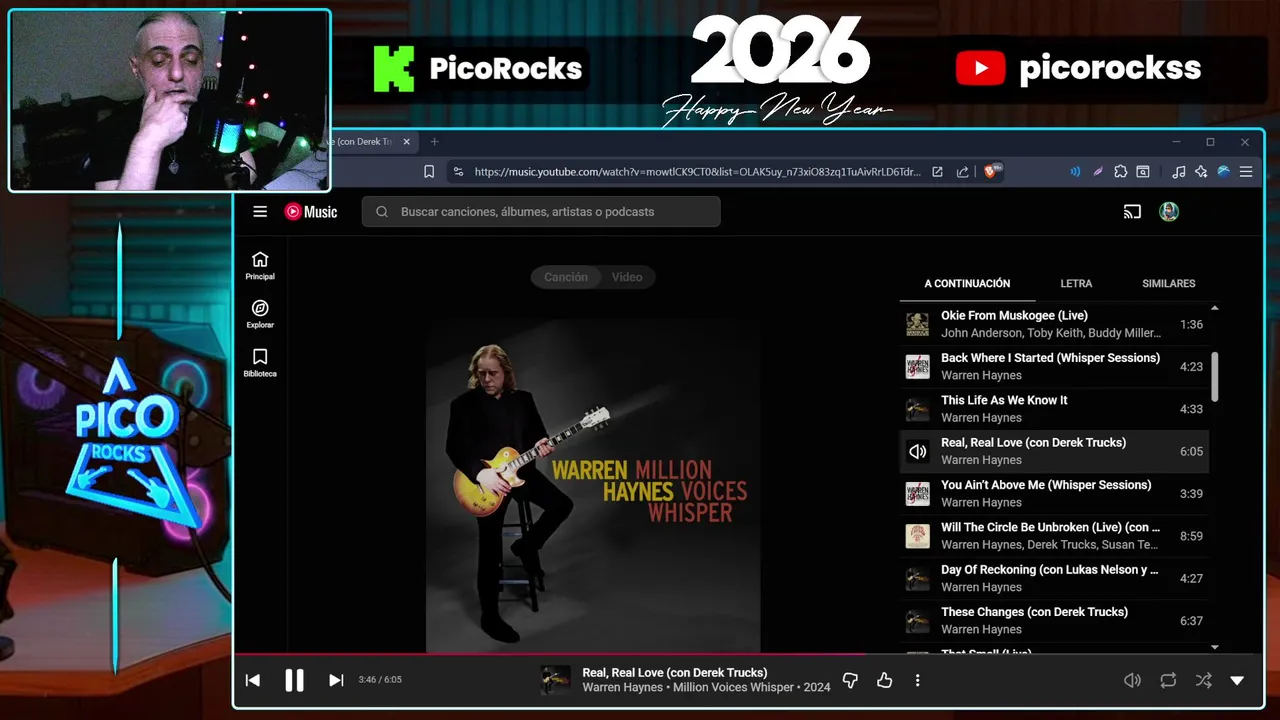The image size is (1280, 720).
Task: Collapse the player page with down arrow
Action: [1237, 680]
